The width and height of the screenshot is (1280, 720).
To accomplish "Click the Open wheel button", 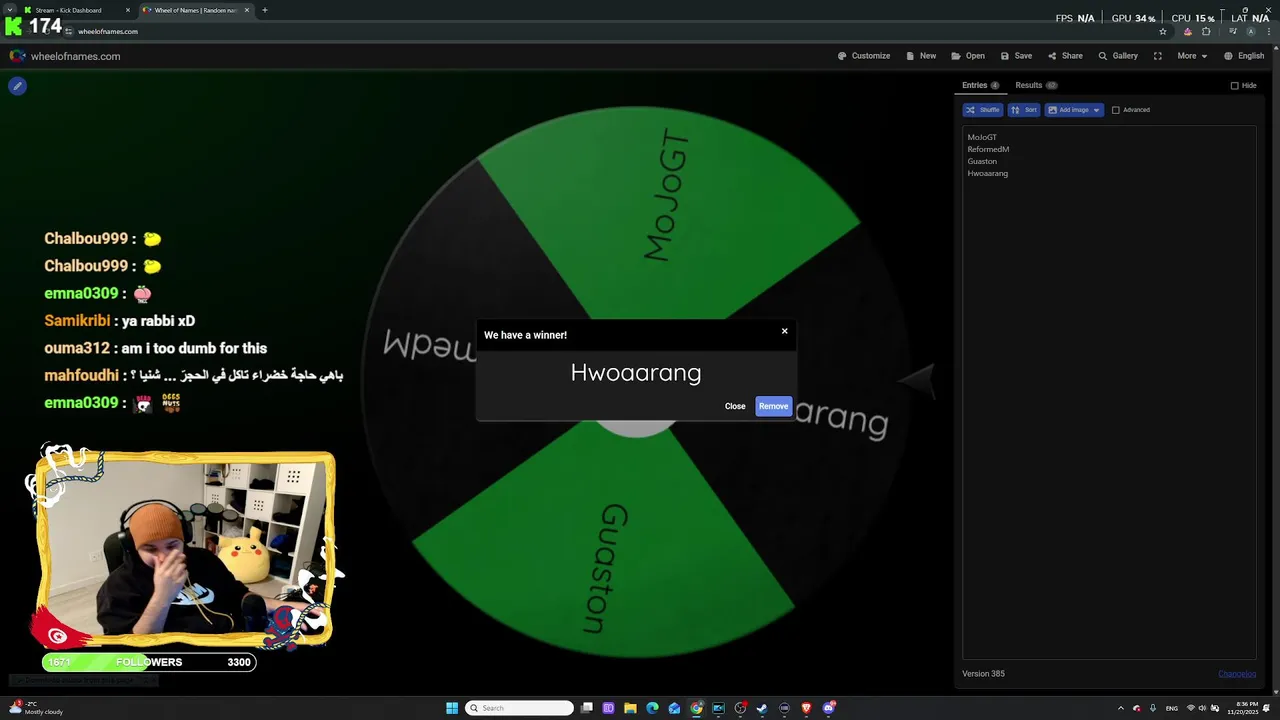I will pyautogui.click(x=968, y=56).
